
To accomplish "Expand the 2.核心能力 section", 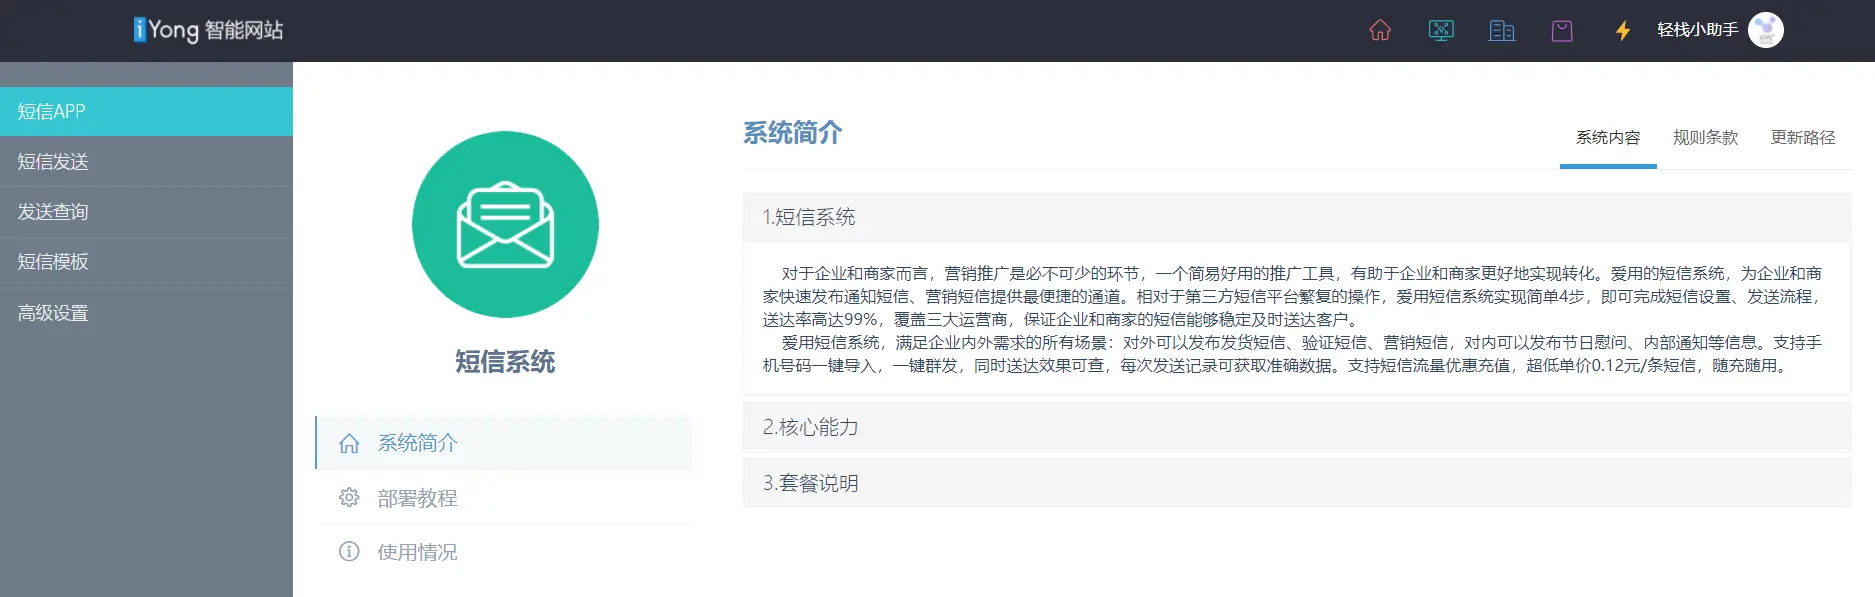I will pos(1296,427).
